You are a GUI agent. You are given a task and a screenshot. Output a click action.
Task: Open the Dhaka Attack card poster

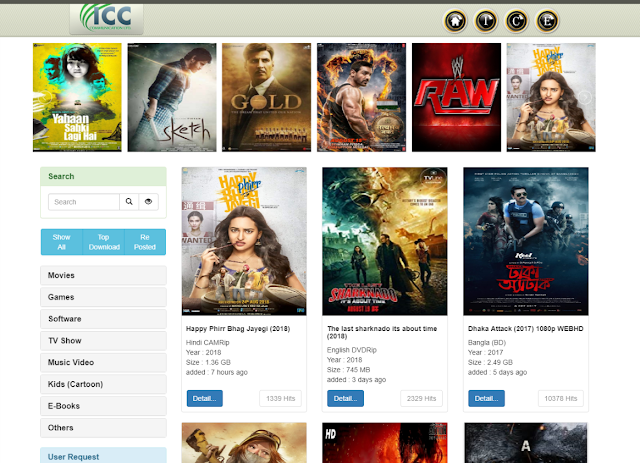point(526,241)
